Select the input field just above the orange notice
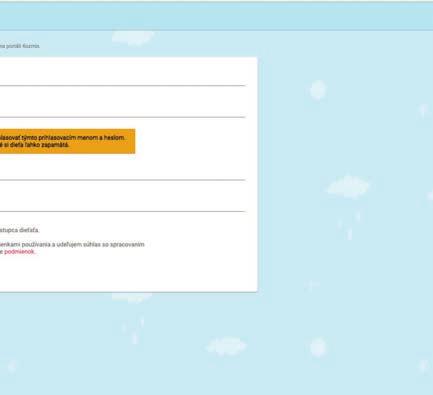Screen dimensions: 433x395 [123, 109]
